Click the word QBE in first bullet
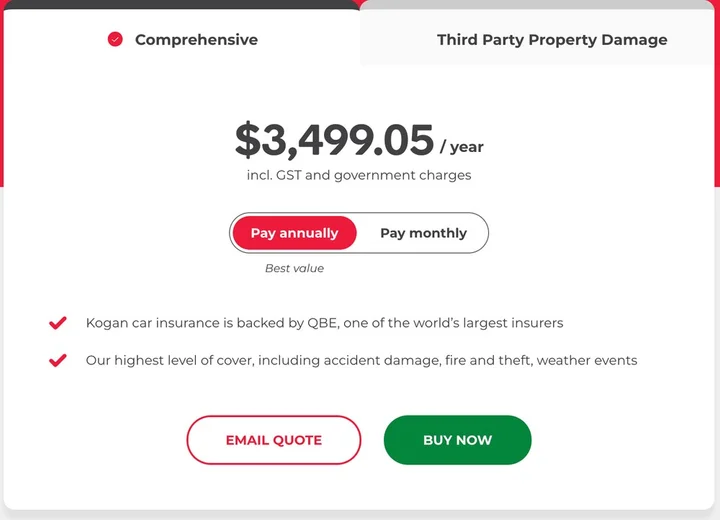The image size is (720, 520). pyautogui.click(x=325, y=323)
